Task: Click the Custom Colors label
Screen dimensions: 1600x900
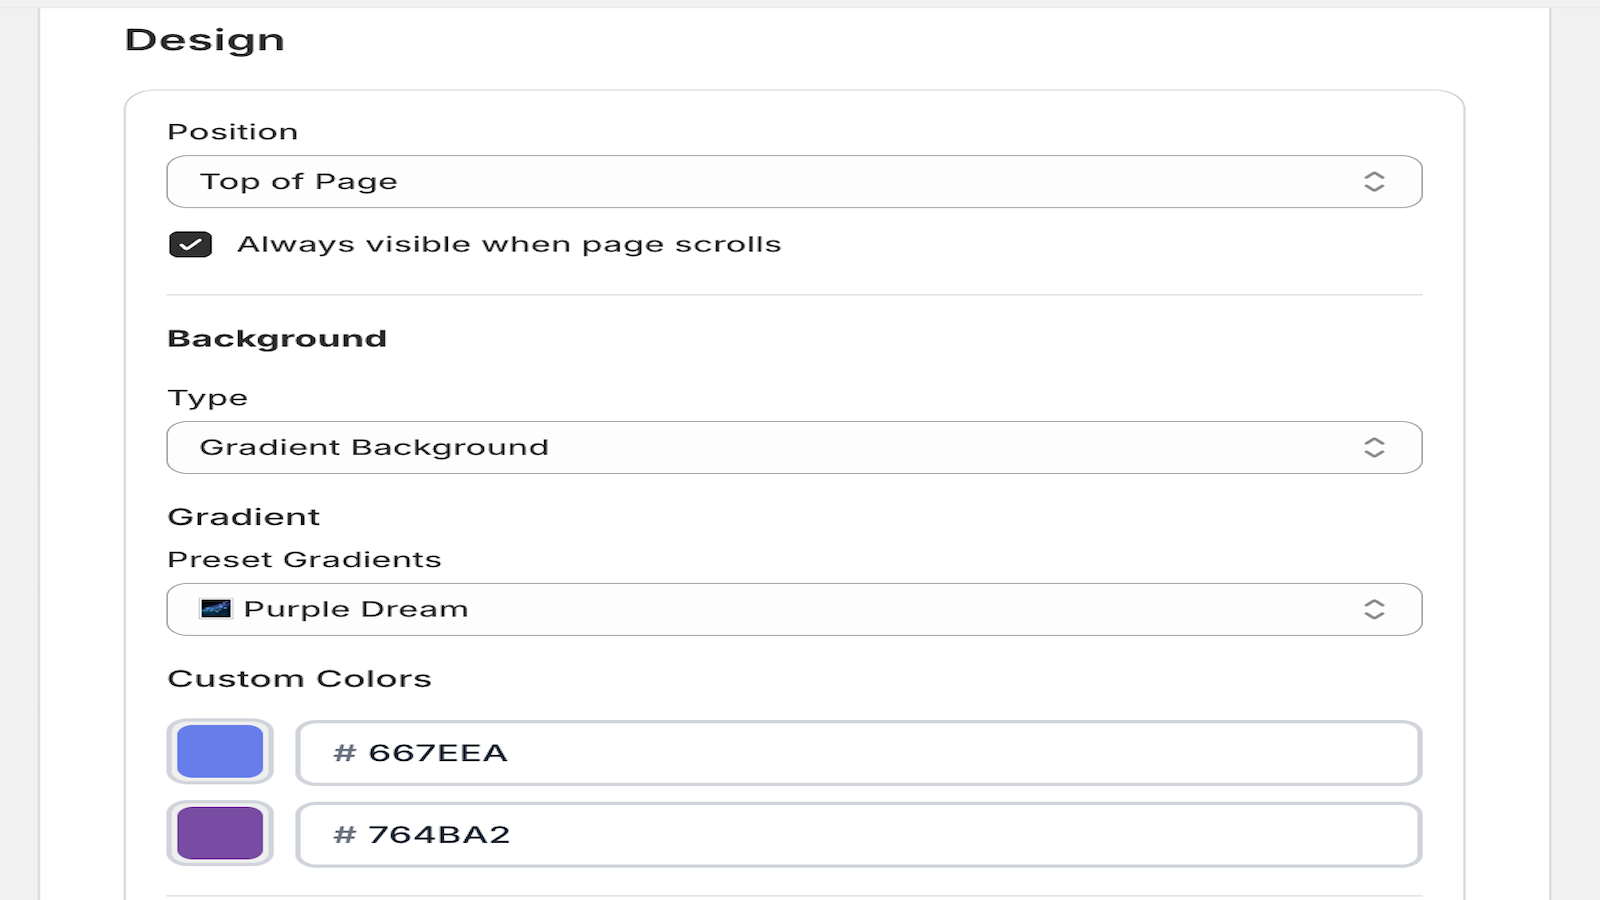Action: [299, 678]
